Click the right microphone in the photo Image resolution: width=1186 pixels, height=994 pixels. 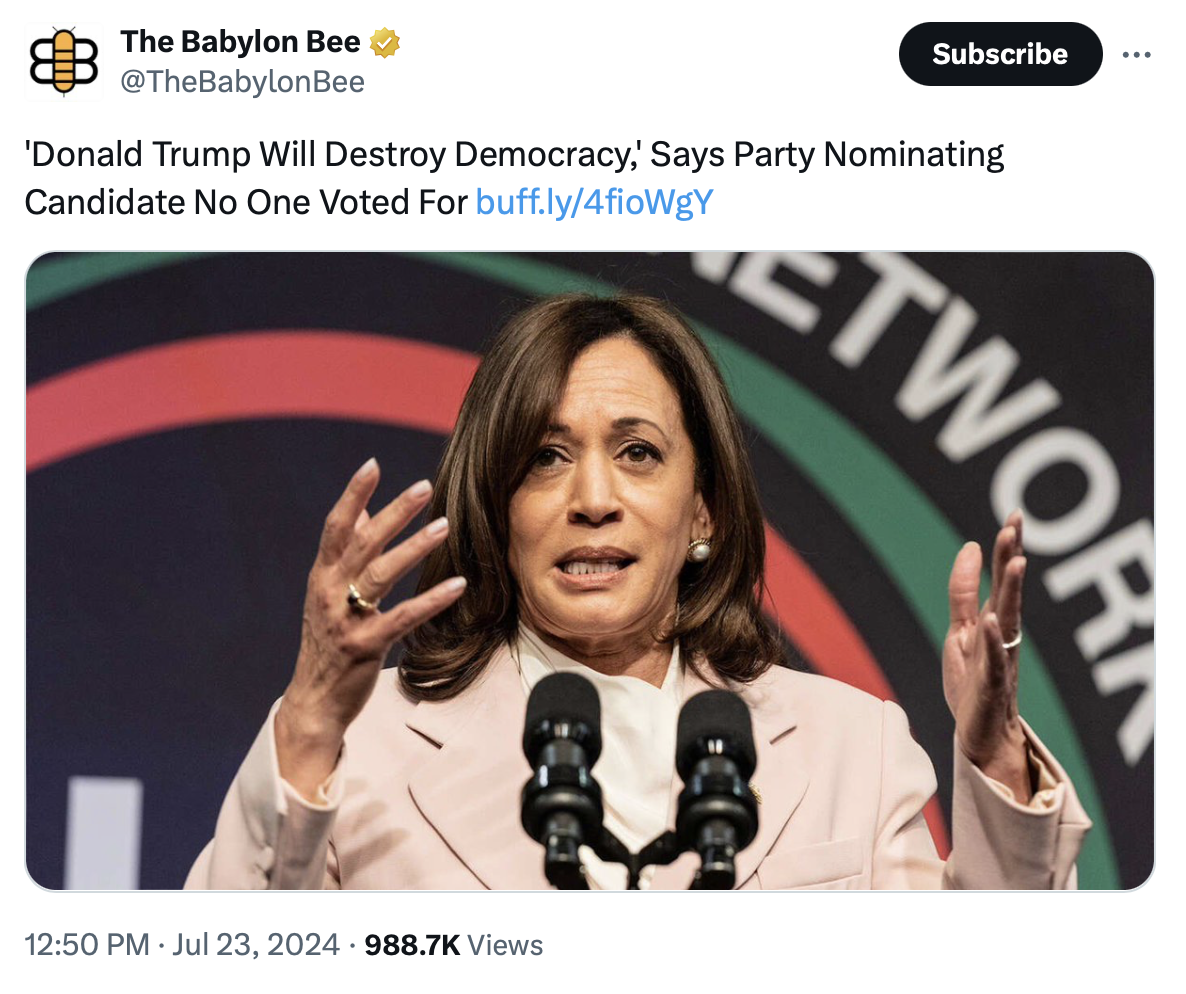(x=715, y=770)
